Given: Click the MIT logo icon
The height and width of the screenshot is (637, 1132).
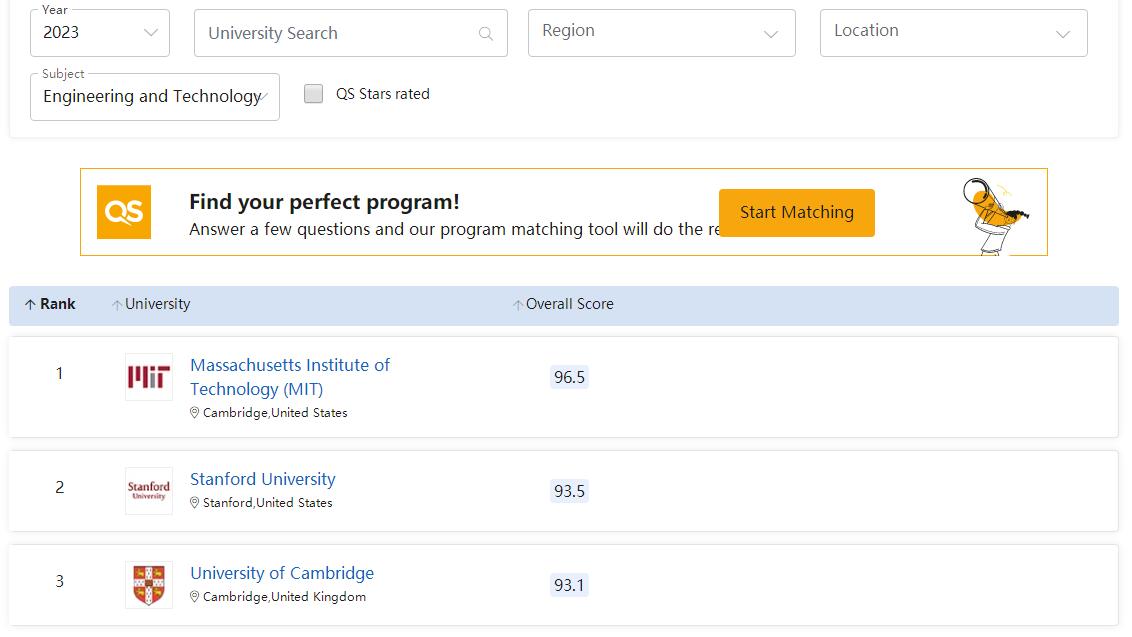Looking at the screenshot, I should [148, 377].
